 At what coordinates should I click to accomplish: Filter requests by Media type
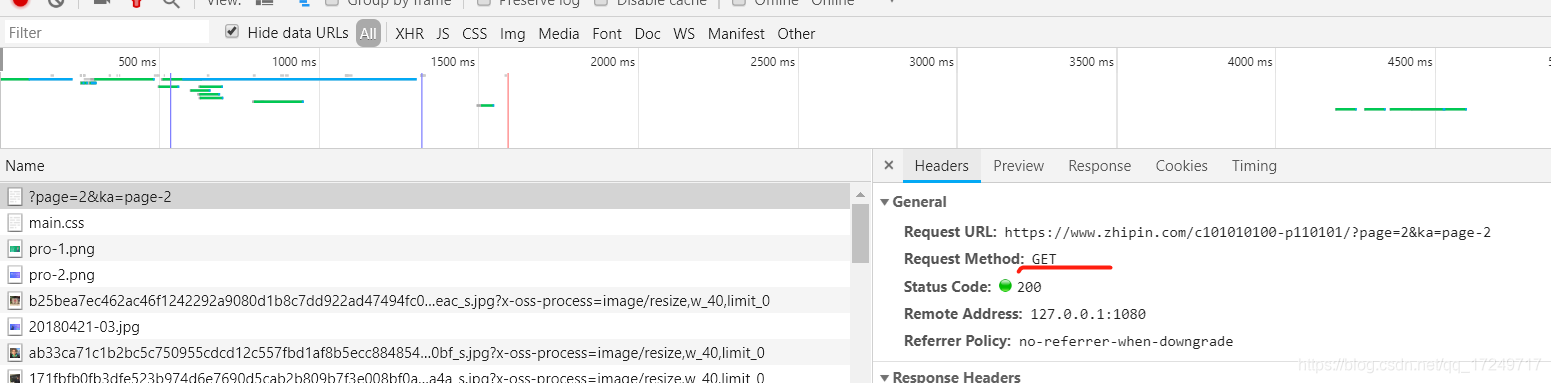559,33
